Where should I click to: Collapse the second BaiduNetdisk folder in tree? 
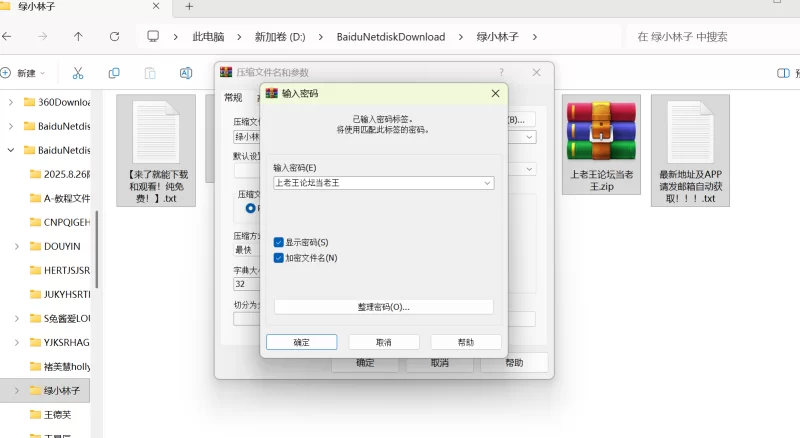[x=11, y=150]
